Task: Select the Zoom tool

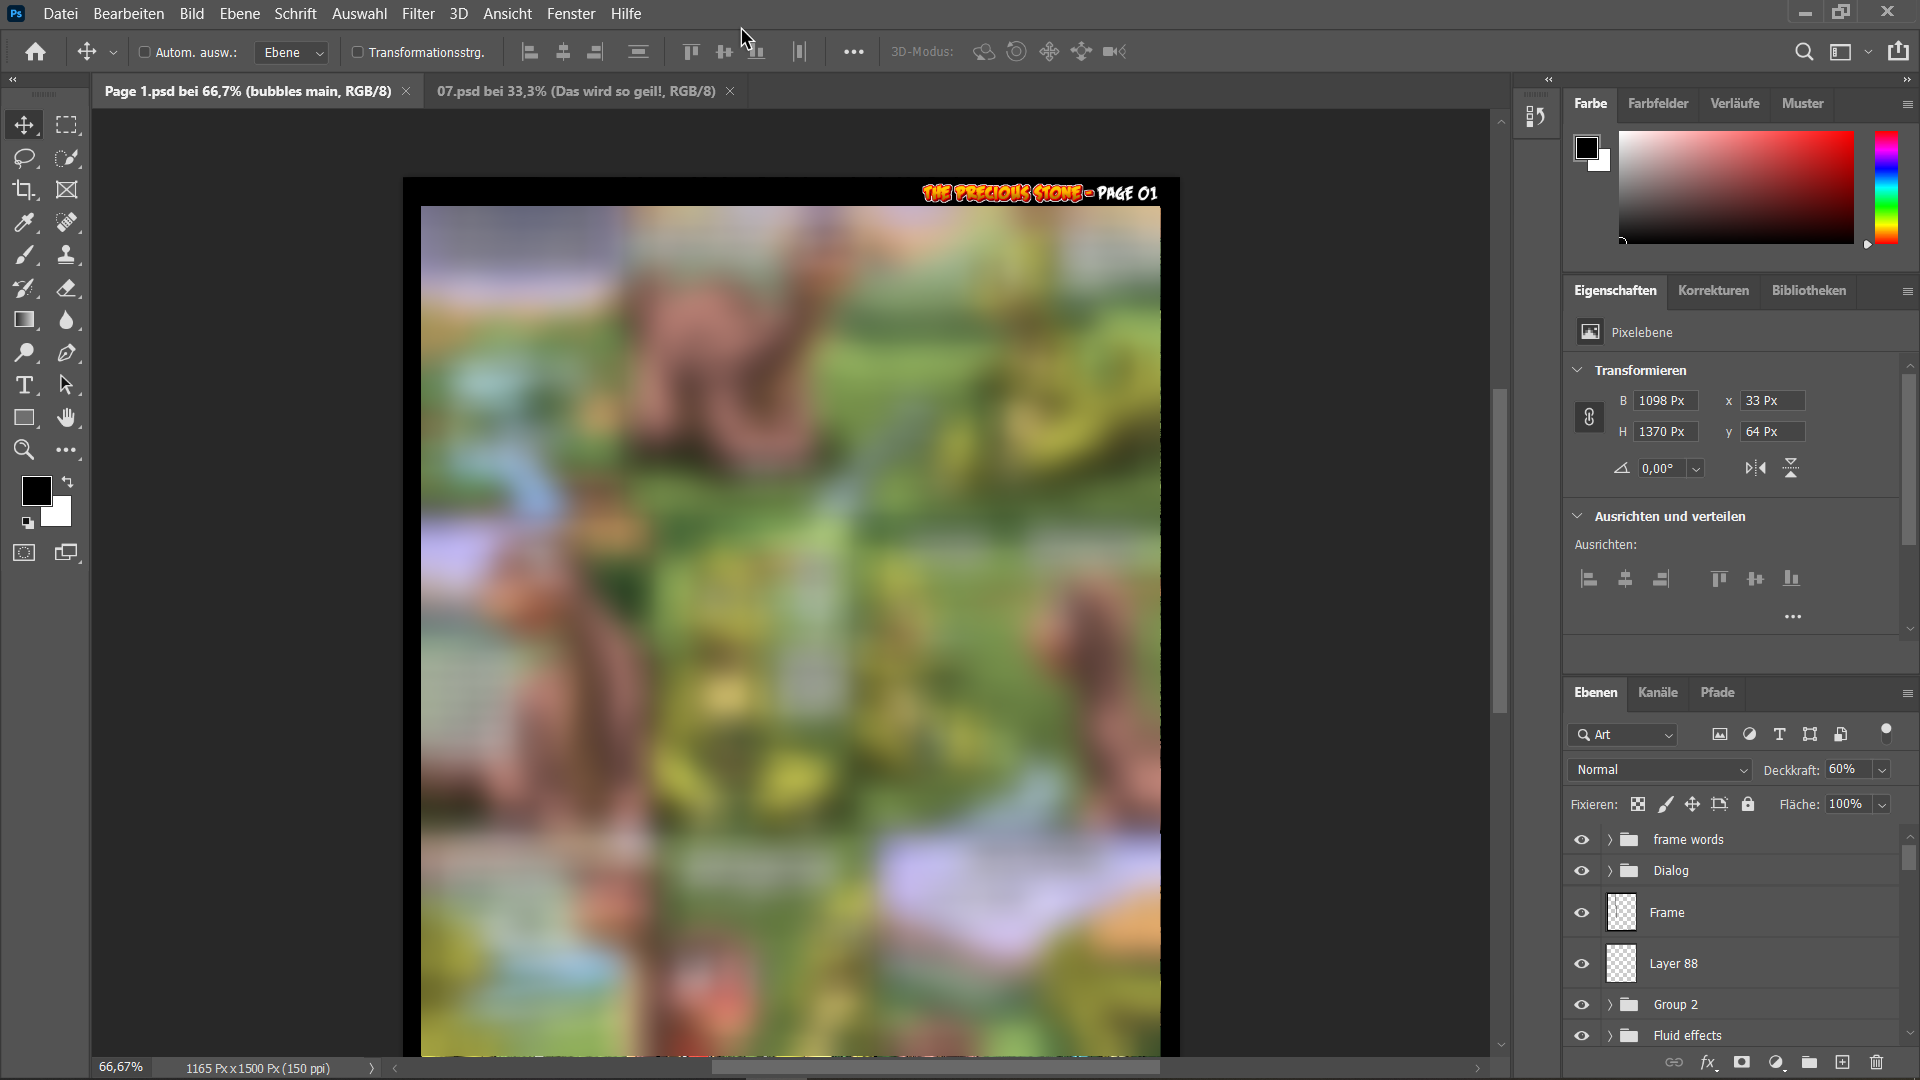Action: pos(24,450)
